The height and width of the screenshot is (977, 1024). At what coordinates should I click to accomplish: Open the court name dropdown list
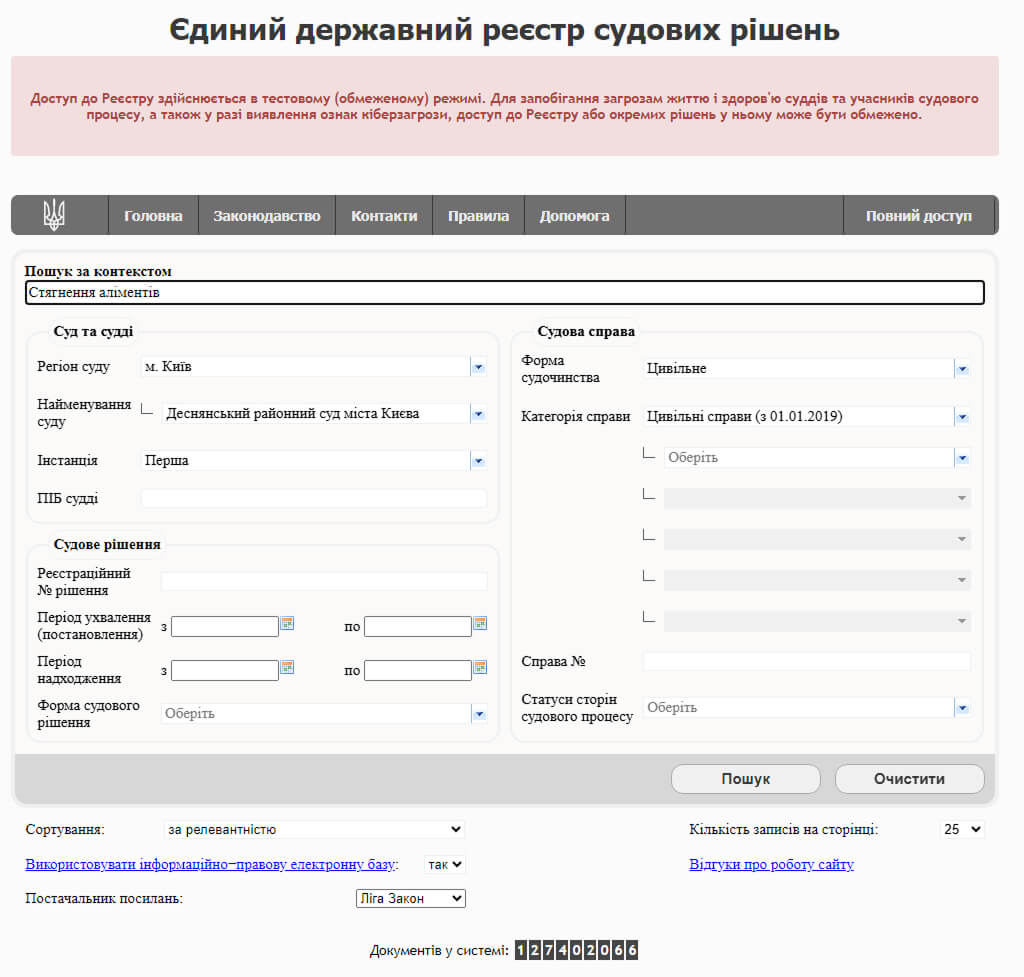[478, 414]
